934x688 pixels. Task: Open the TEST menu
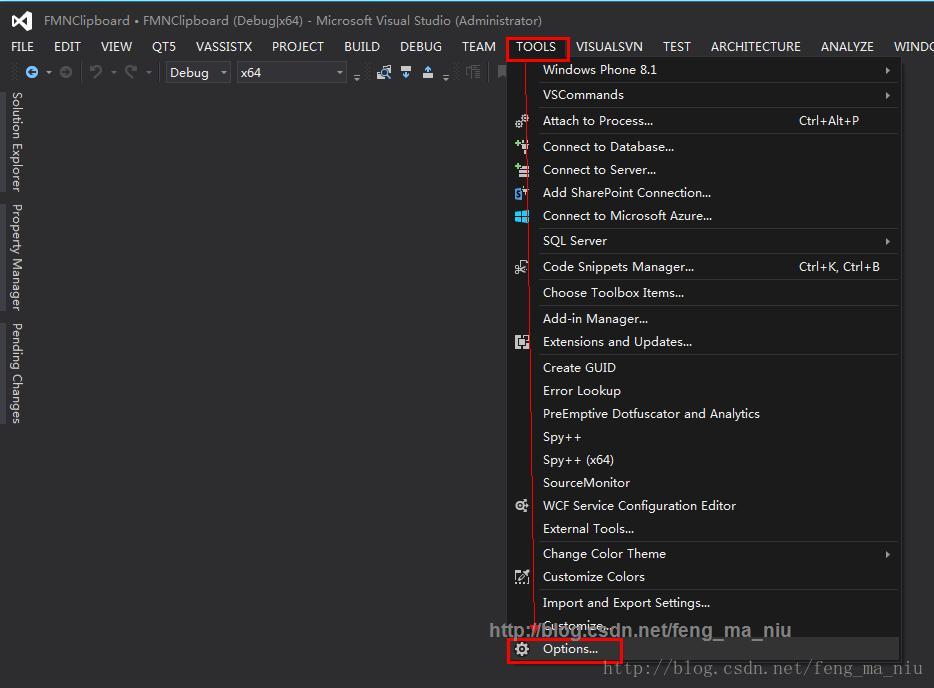[x=677, y=46]
